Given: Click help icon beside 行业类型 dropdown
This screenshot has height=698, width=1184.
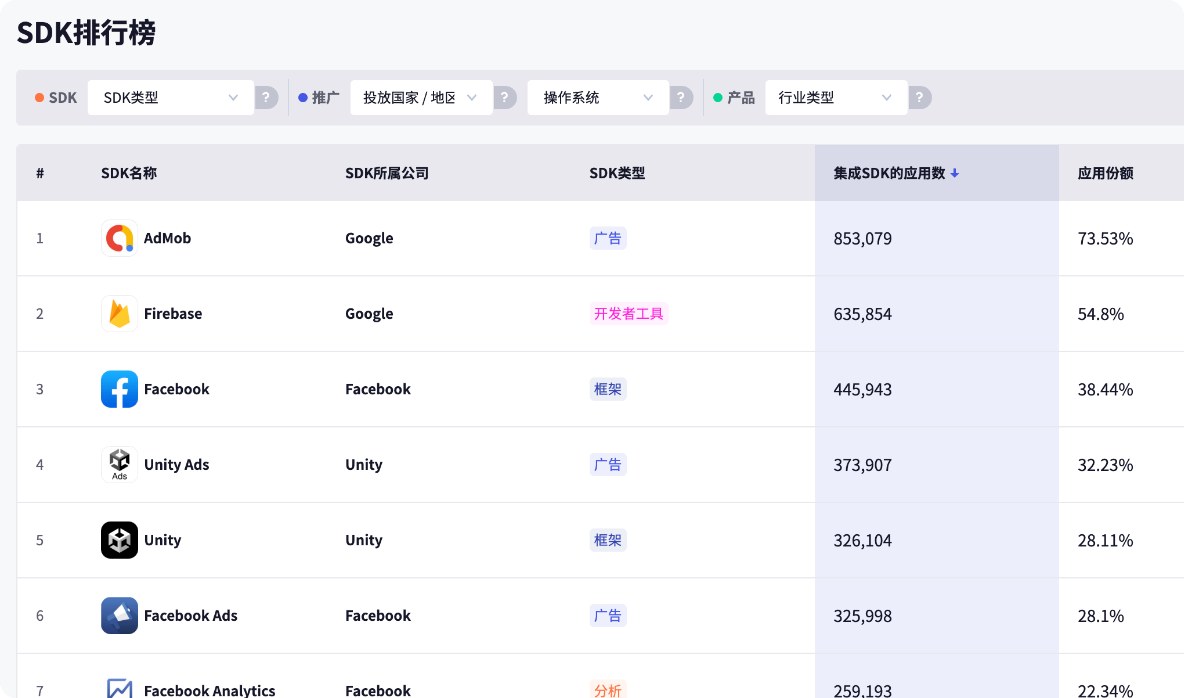Looking at the screenshot, I should tap(920, 97).
